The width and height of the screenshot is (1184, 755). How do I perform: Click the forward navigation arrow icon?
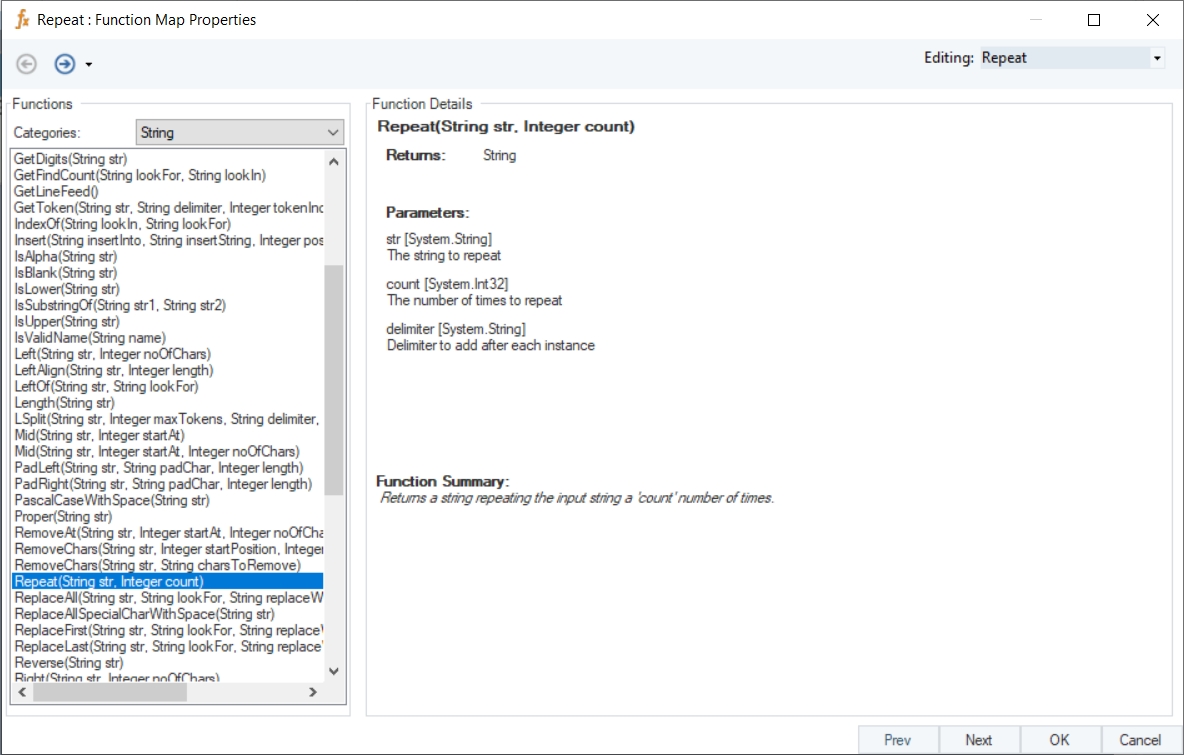pos(64,64)
